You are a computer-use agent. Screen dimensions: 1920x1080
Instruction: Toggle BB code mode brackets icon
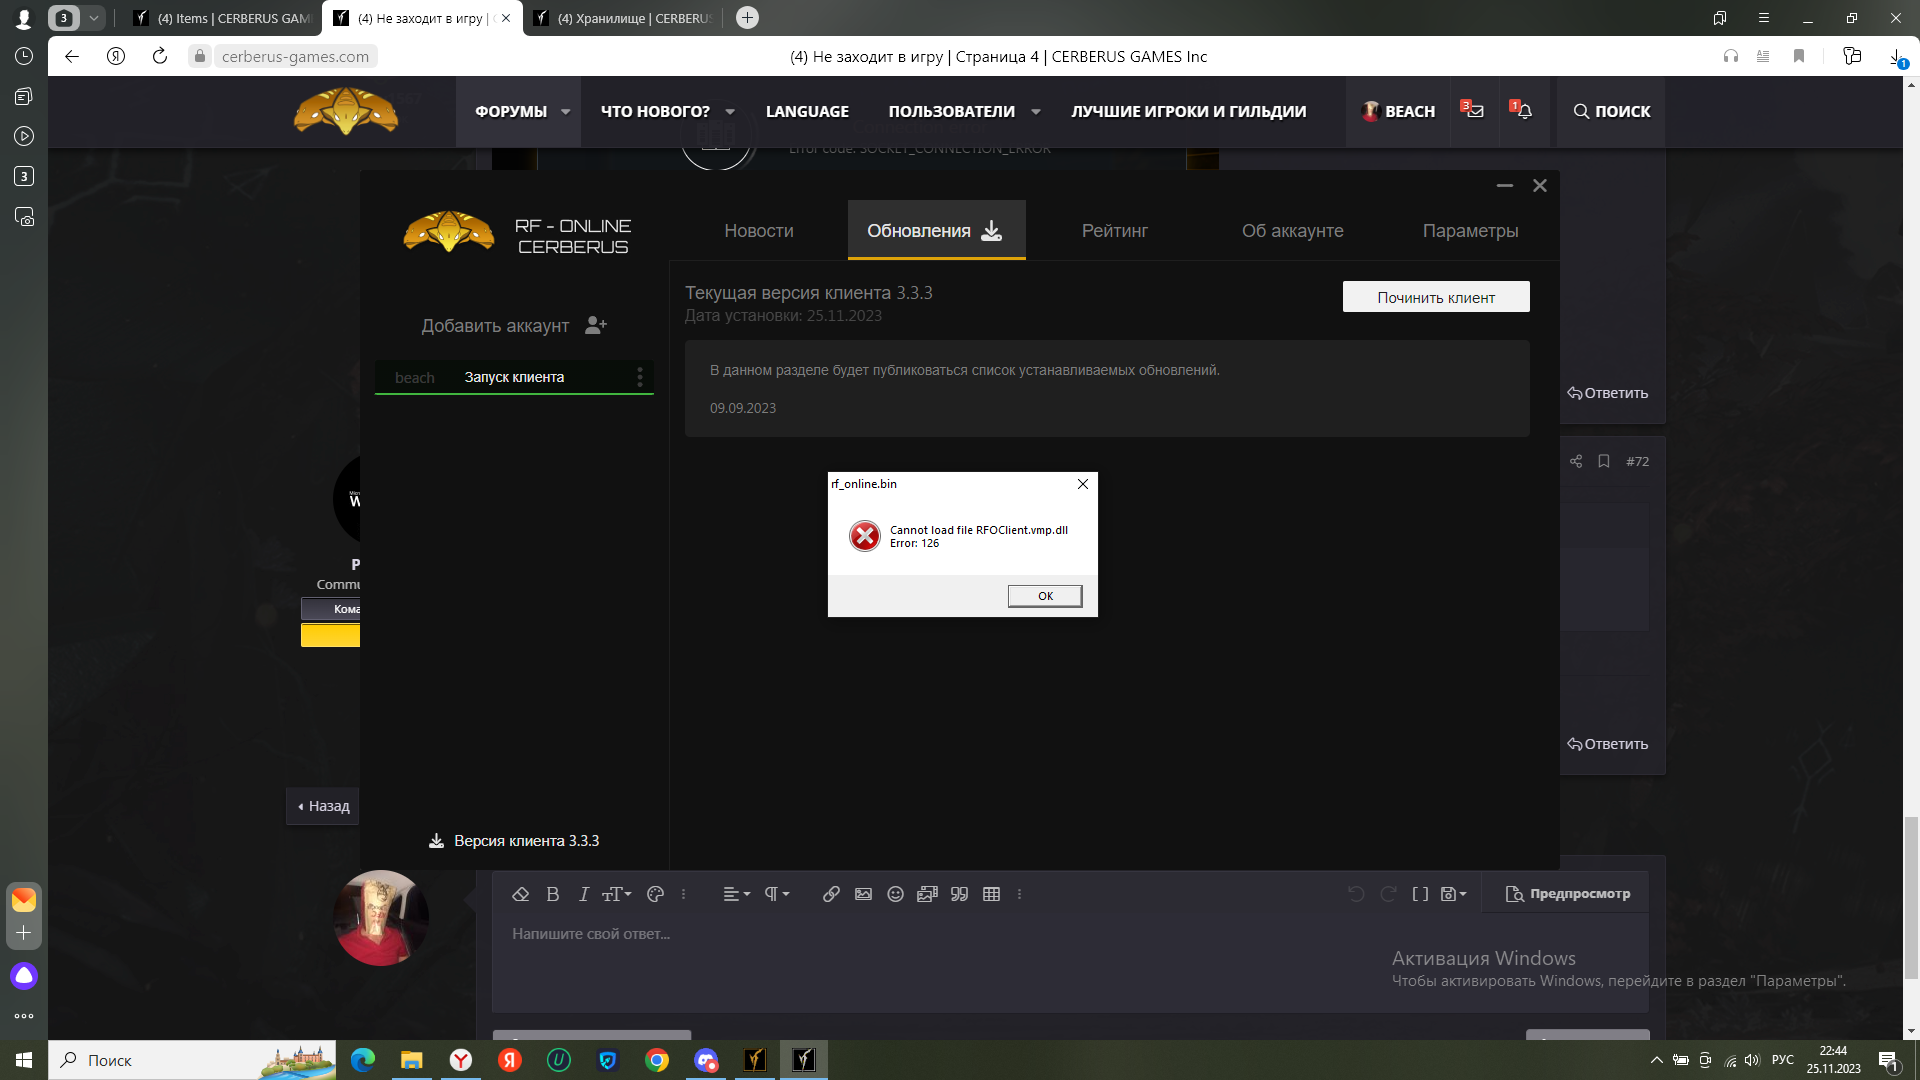(1420, 894)
